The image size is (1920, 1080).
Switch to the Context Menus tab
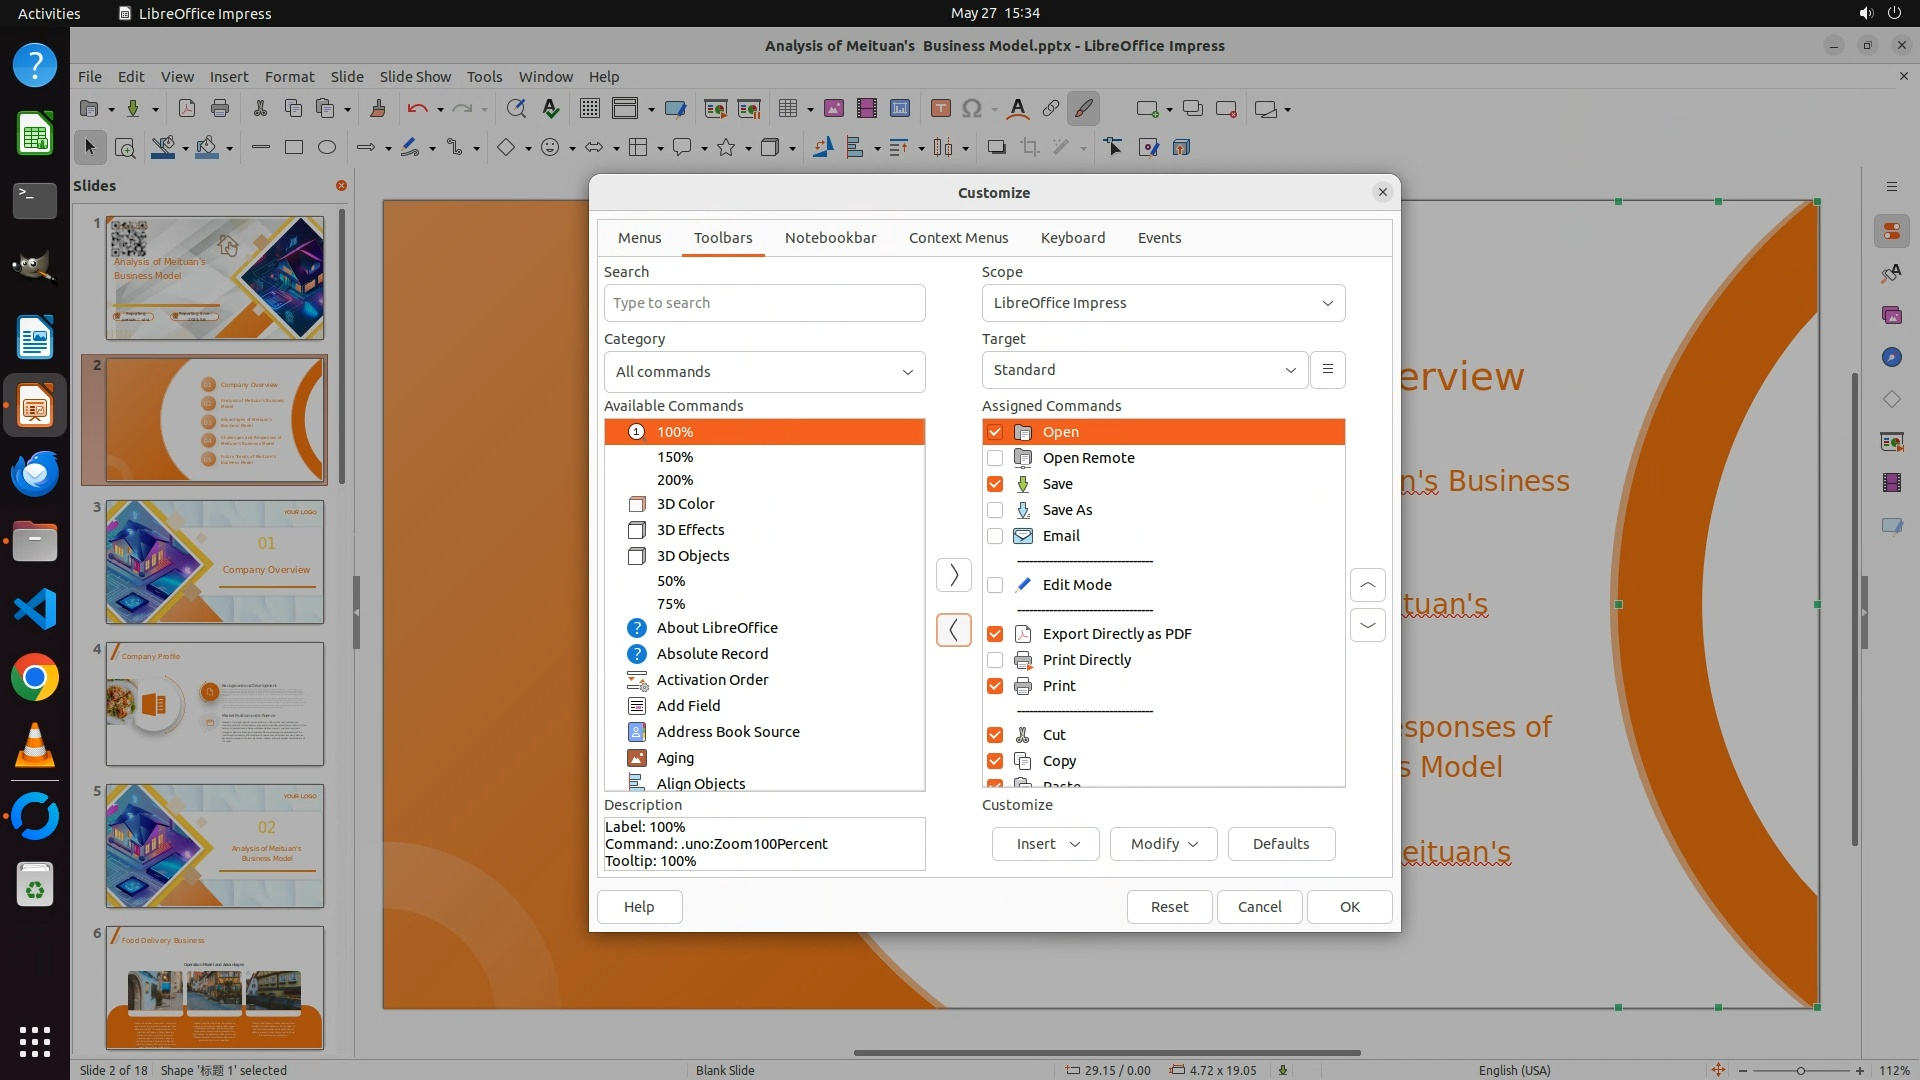(958, 238)
